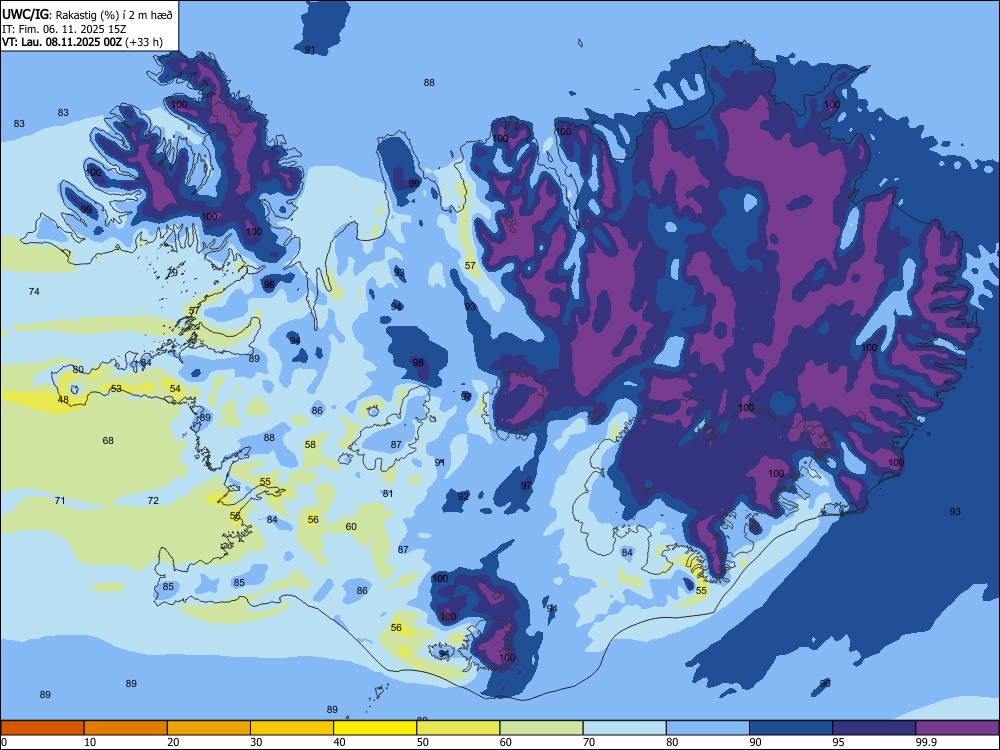
Task: Click the '90' legend scale label
Action: [x=755, y=742]
